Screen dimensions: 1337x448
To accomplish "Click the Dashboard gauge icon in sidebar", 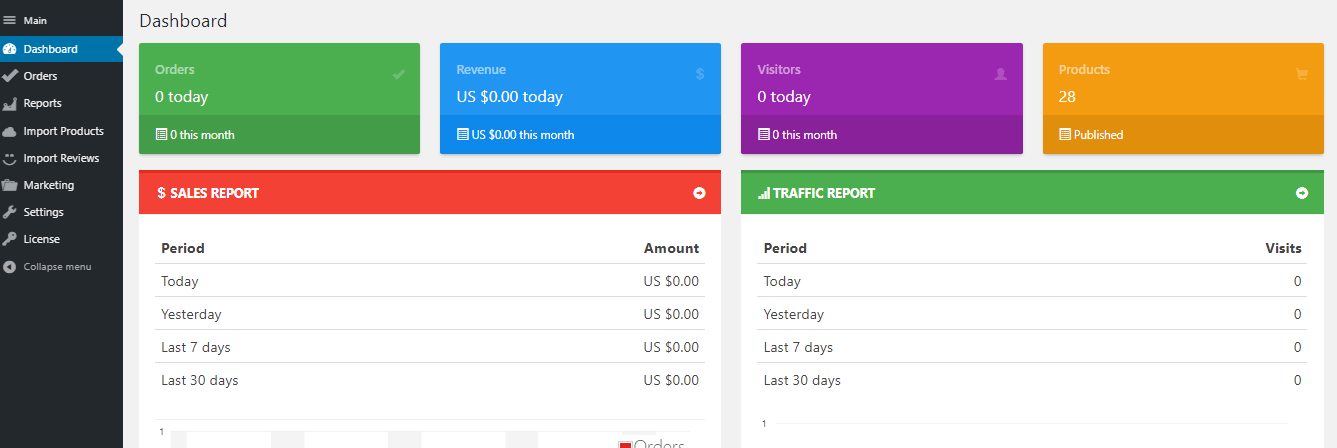I will pyautogui.click(x=10, y=49).
